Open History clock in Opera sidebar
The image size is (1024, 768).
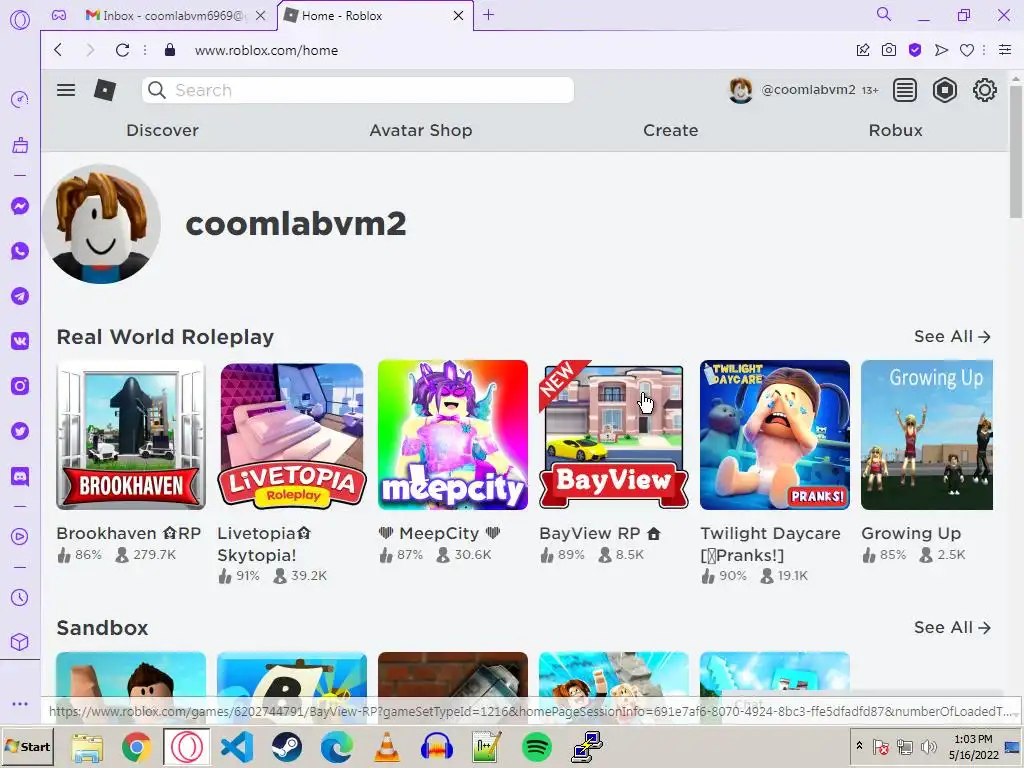click(20, 598)
